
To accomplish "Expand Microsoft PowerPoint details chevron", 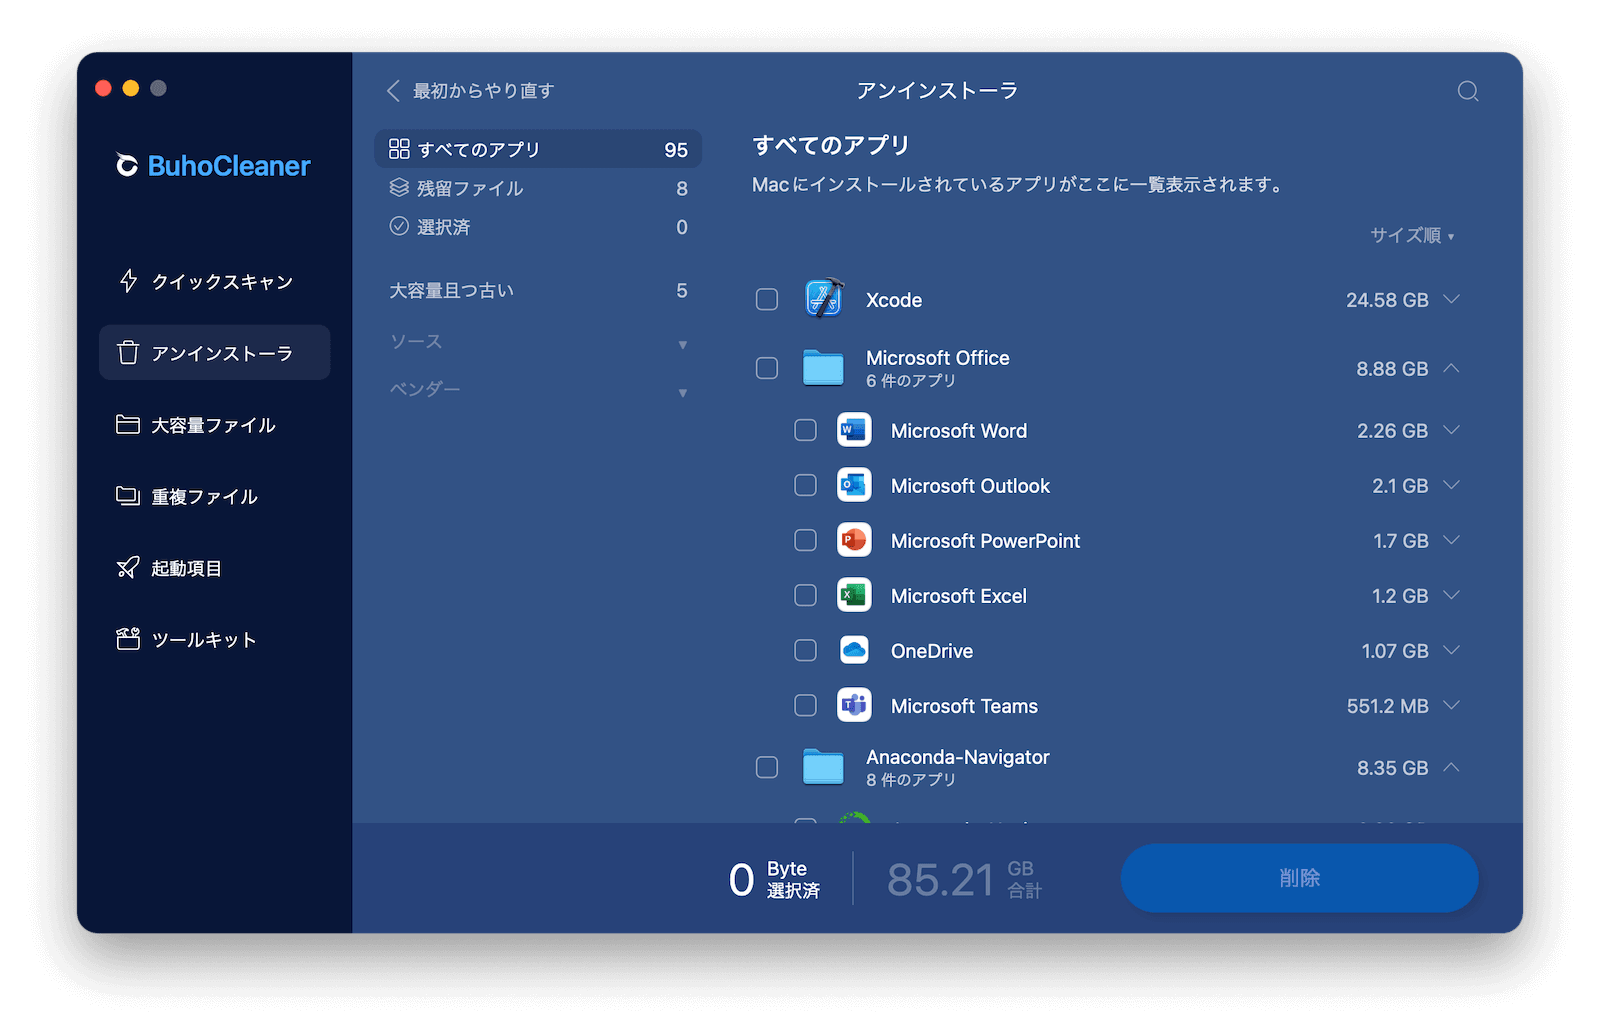I will [x=1452, y=540].
